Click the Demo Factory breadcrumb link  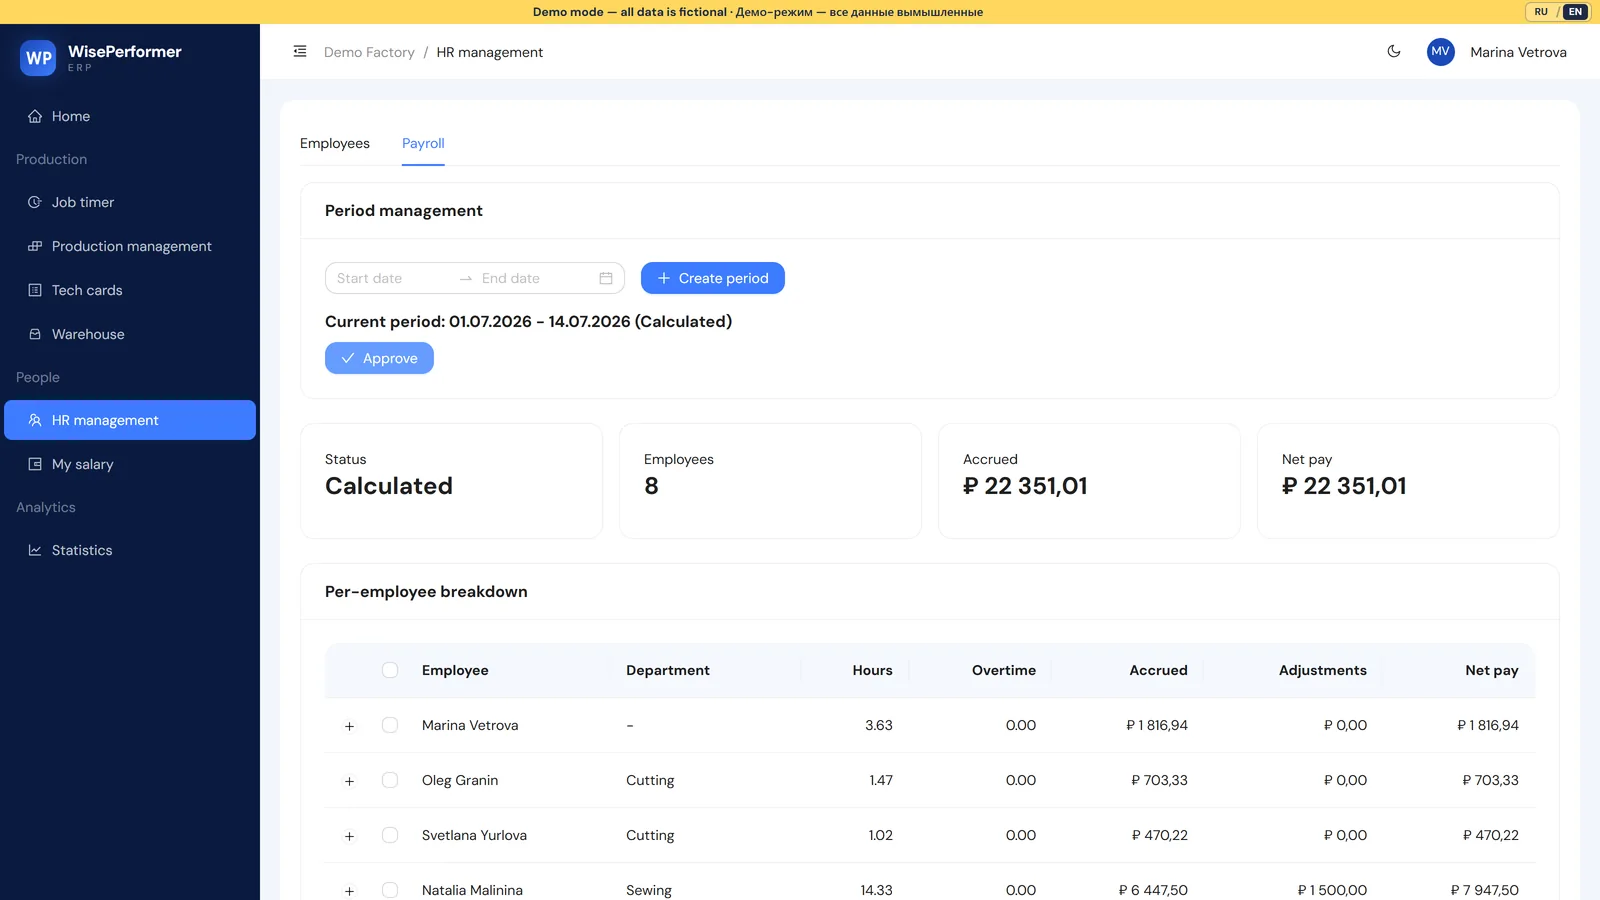[x=369, y=52]
